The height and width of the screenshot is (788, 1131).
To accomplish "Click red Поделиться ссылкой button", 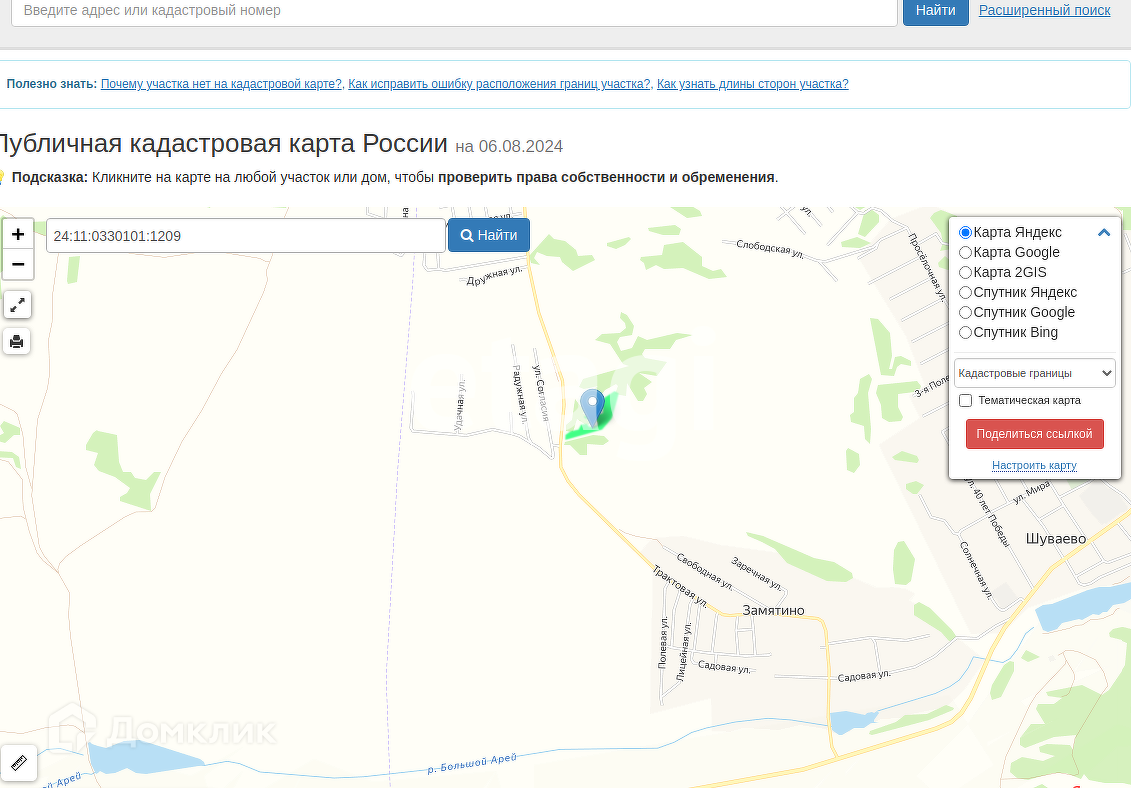I will [x=1034, y=434].
